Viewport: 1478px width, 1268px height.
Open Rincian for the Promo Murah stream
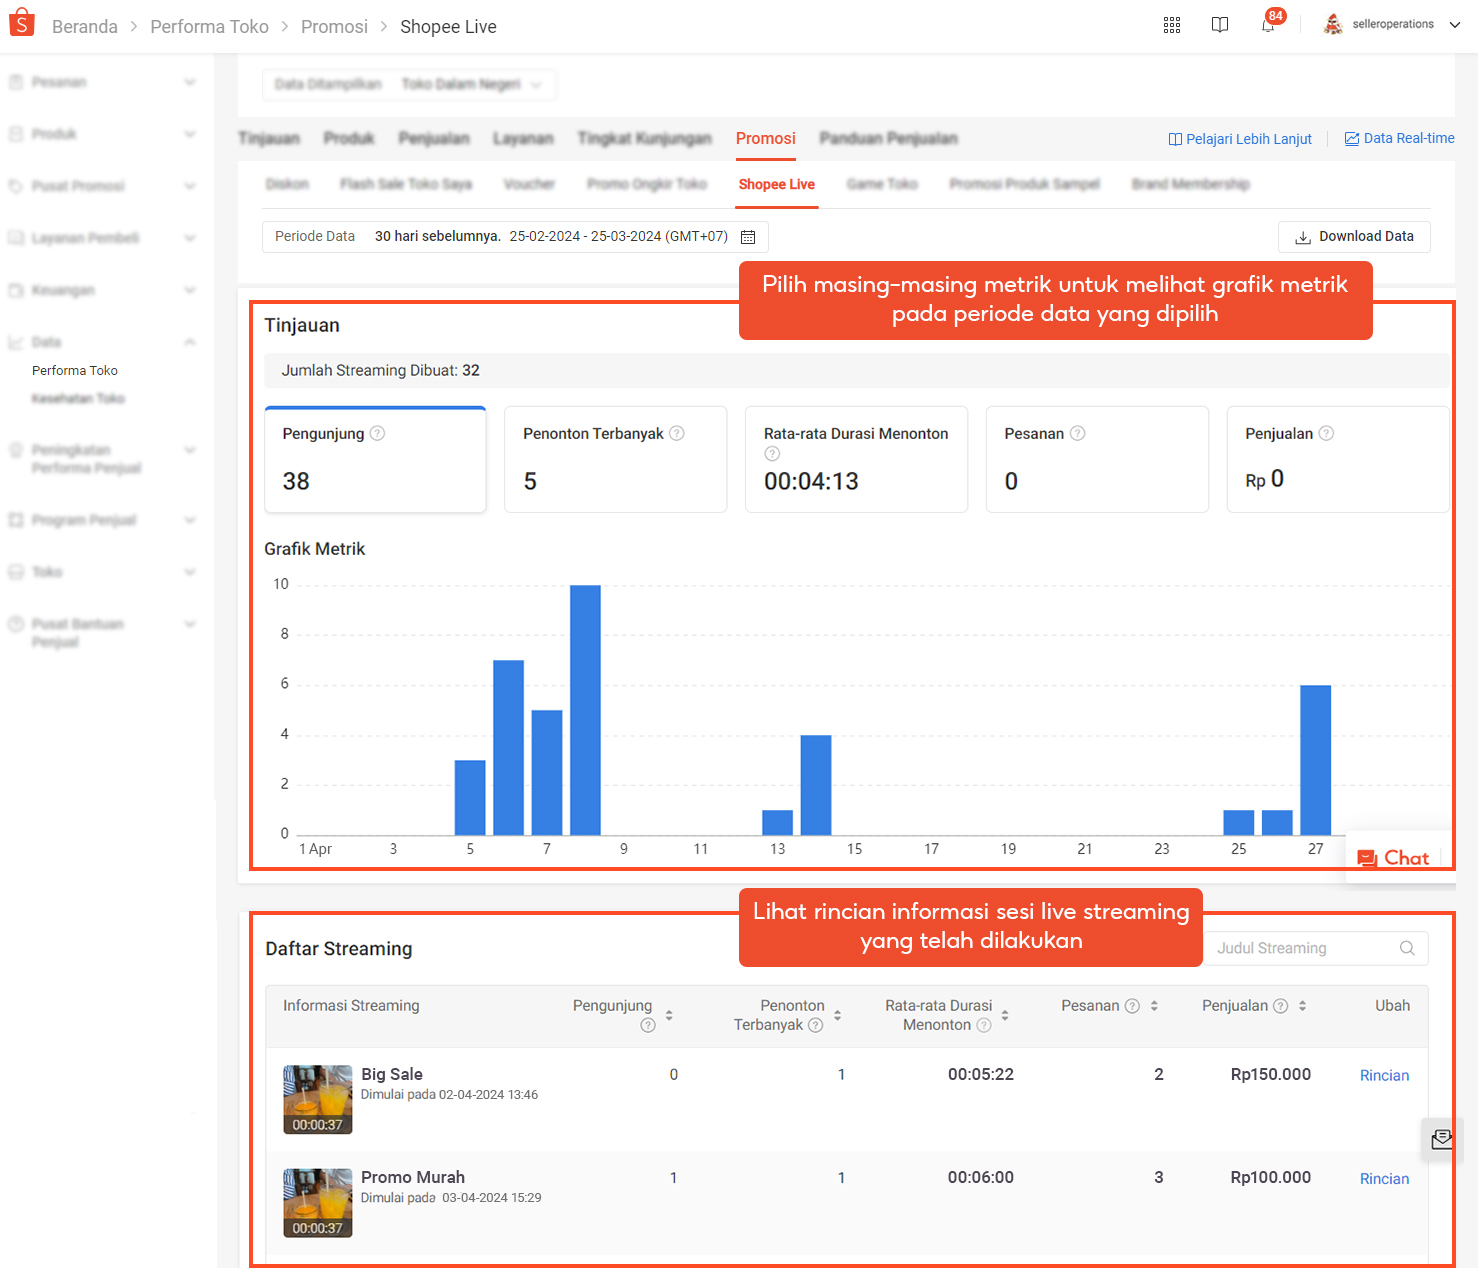[x=1384, y=1179]
